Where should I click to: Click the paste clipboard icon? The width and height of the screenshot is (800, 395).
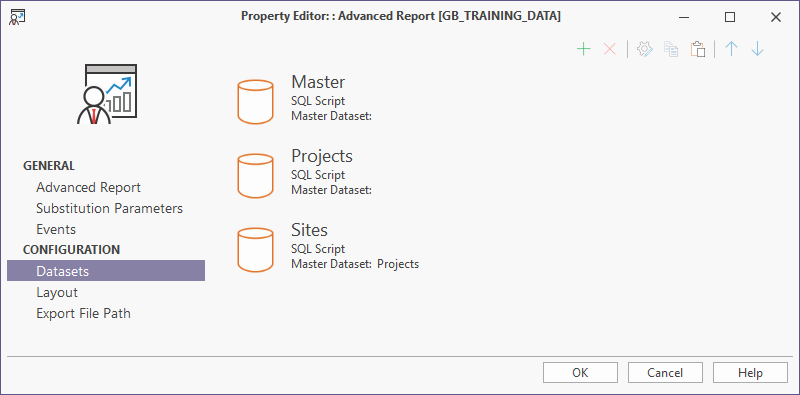click(x=698, y=49)
